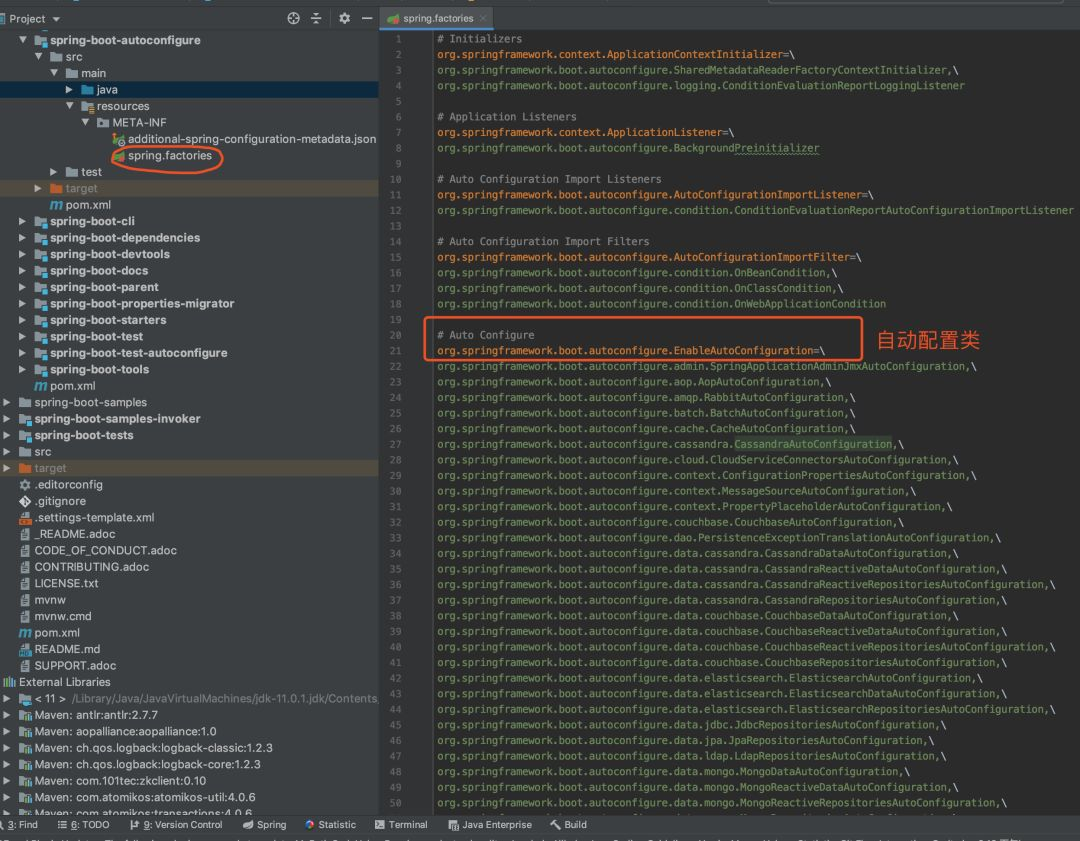Select Maven: com.atomikos:atomikos-util:4.0.6 library
The height and width of the screenshot is (841, 1080).
tap(145, 797)
